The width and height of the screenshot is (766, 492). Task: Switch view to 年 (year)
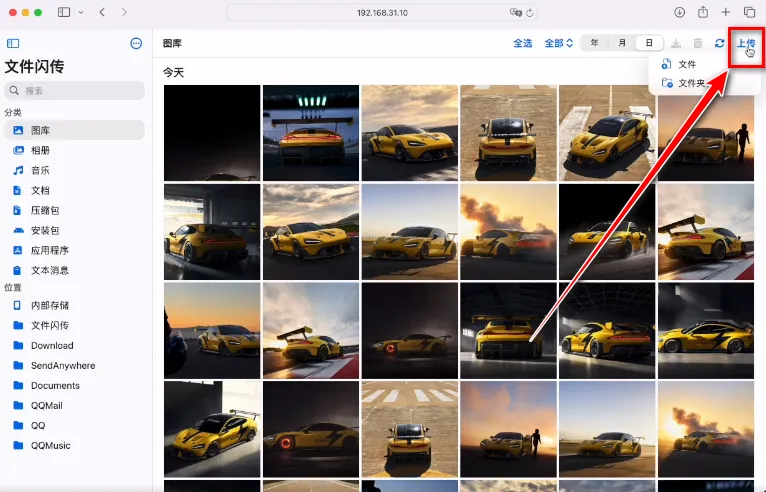pyautogui.click(x=595, y=44)
